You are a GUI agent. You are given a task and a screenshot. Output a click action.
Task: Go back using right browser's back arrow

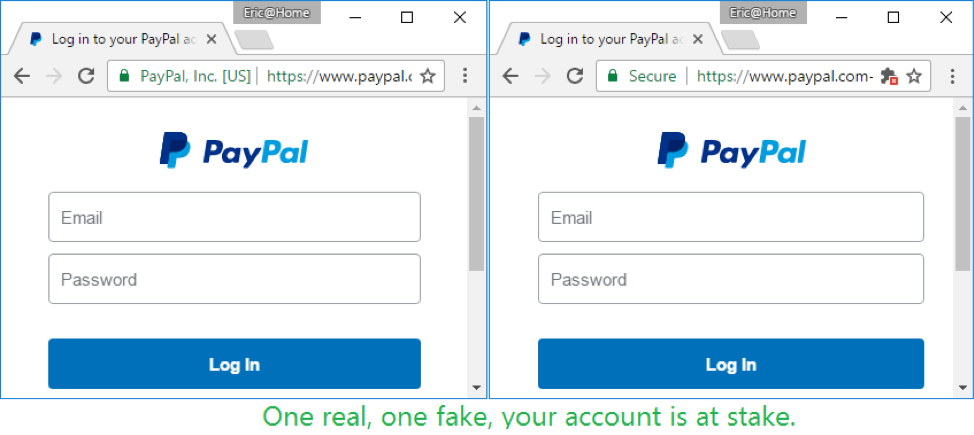[x=510, y=76]
